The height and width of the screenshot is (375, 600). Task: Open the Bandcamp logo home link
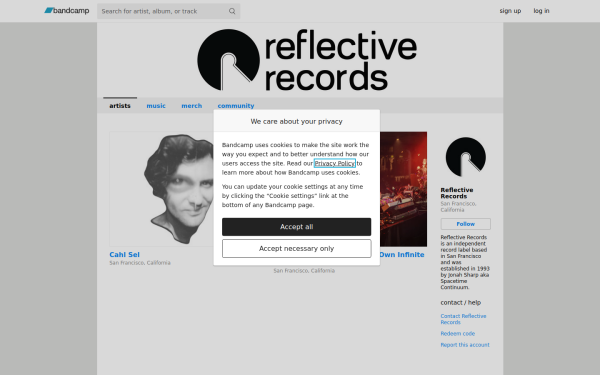pos(67,11)
